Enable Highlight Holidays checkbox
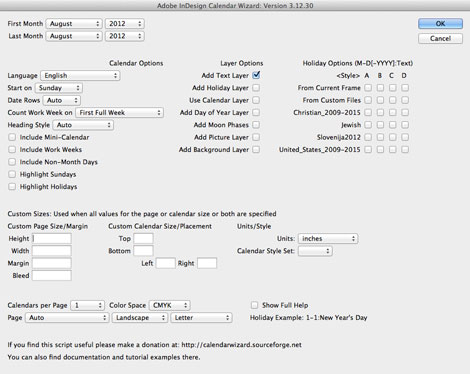 tap(12, 187)
